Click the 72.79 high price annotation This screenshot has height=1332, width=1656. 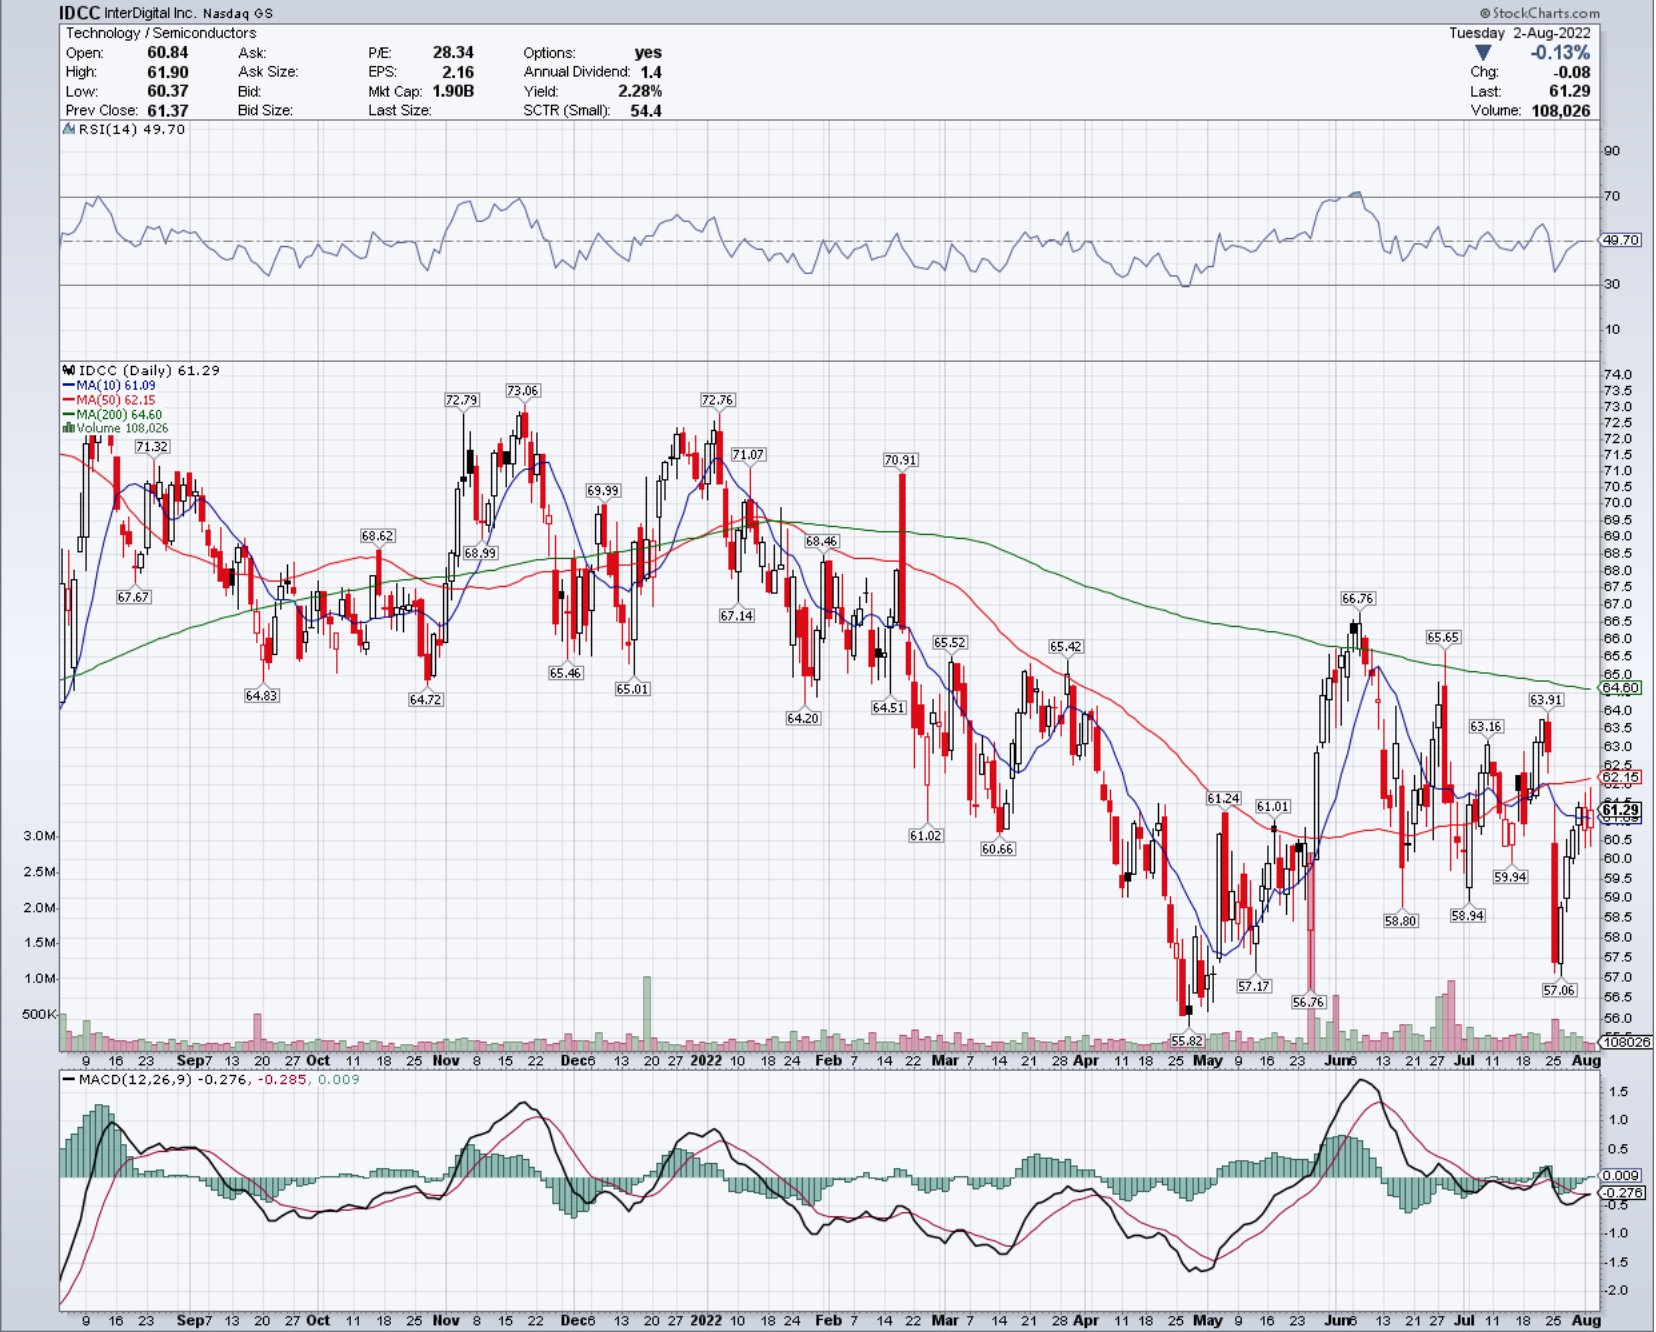tap(462, 400)
